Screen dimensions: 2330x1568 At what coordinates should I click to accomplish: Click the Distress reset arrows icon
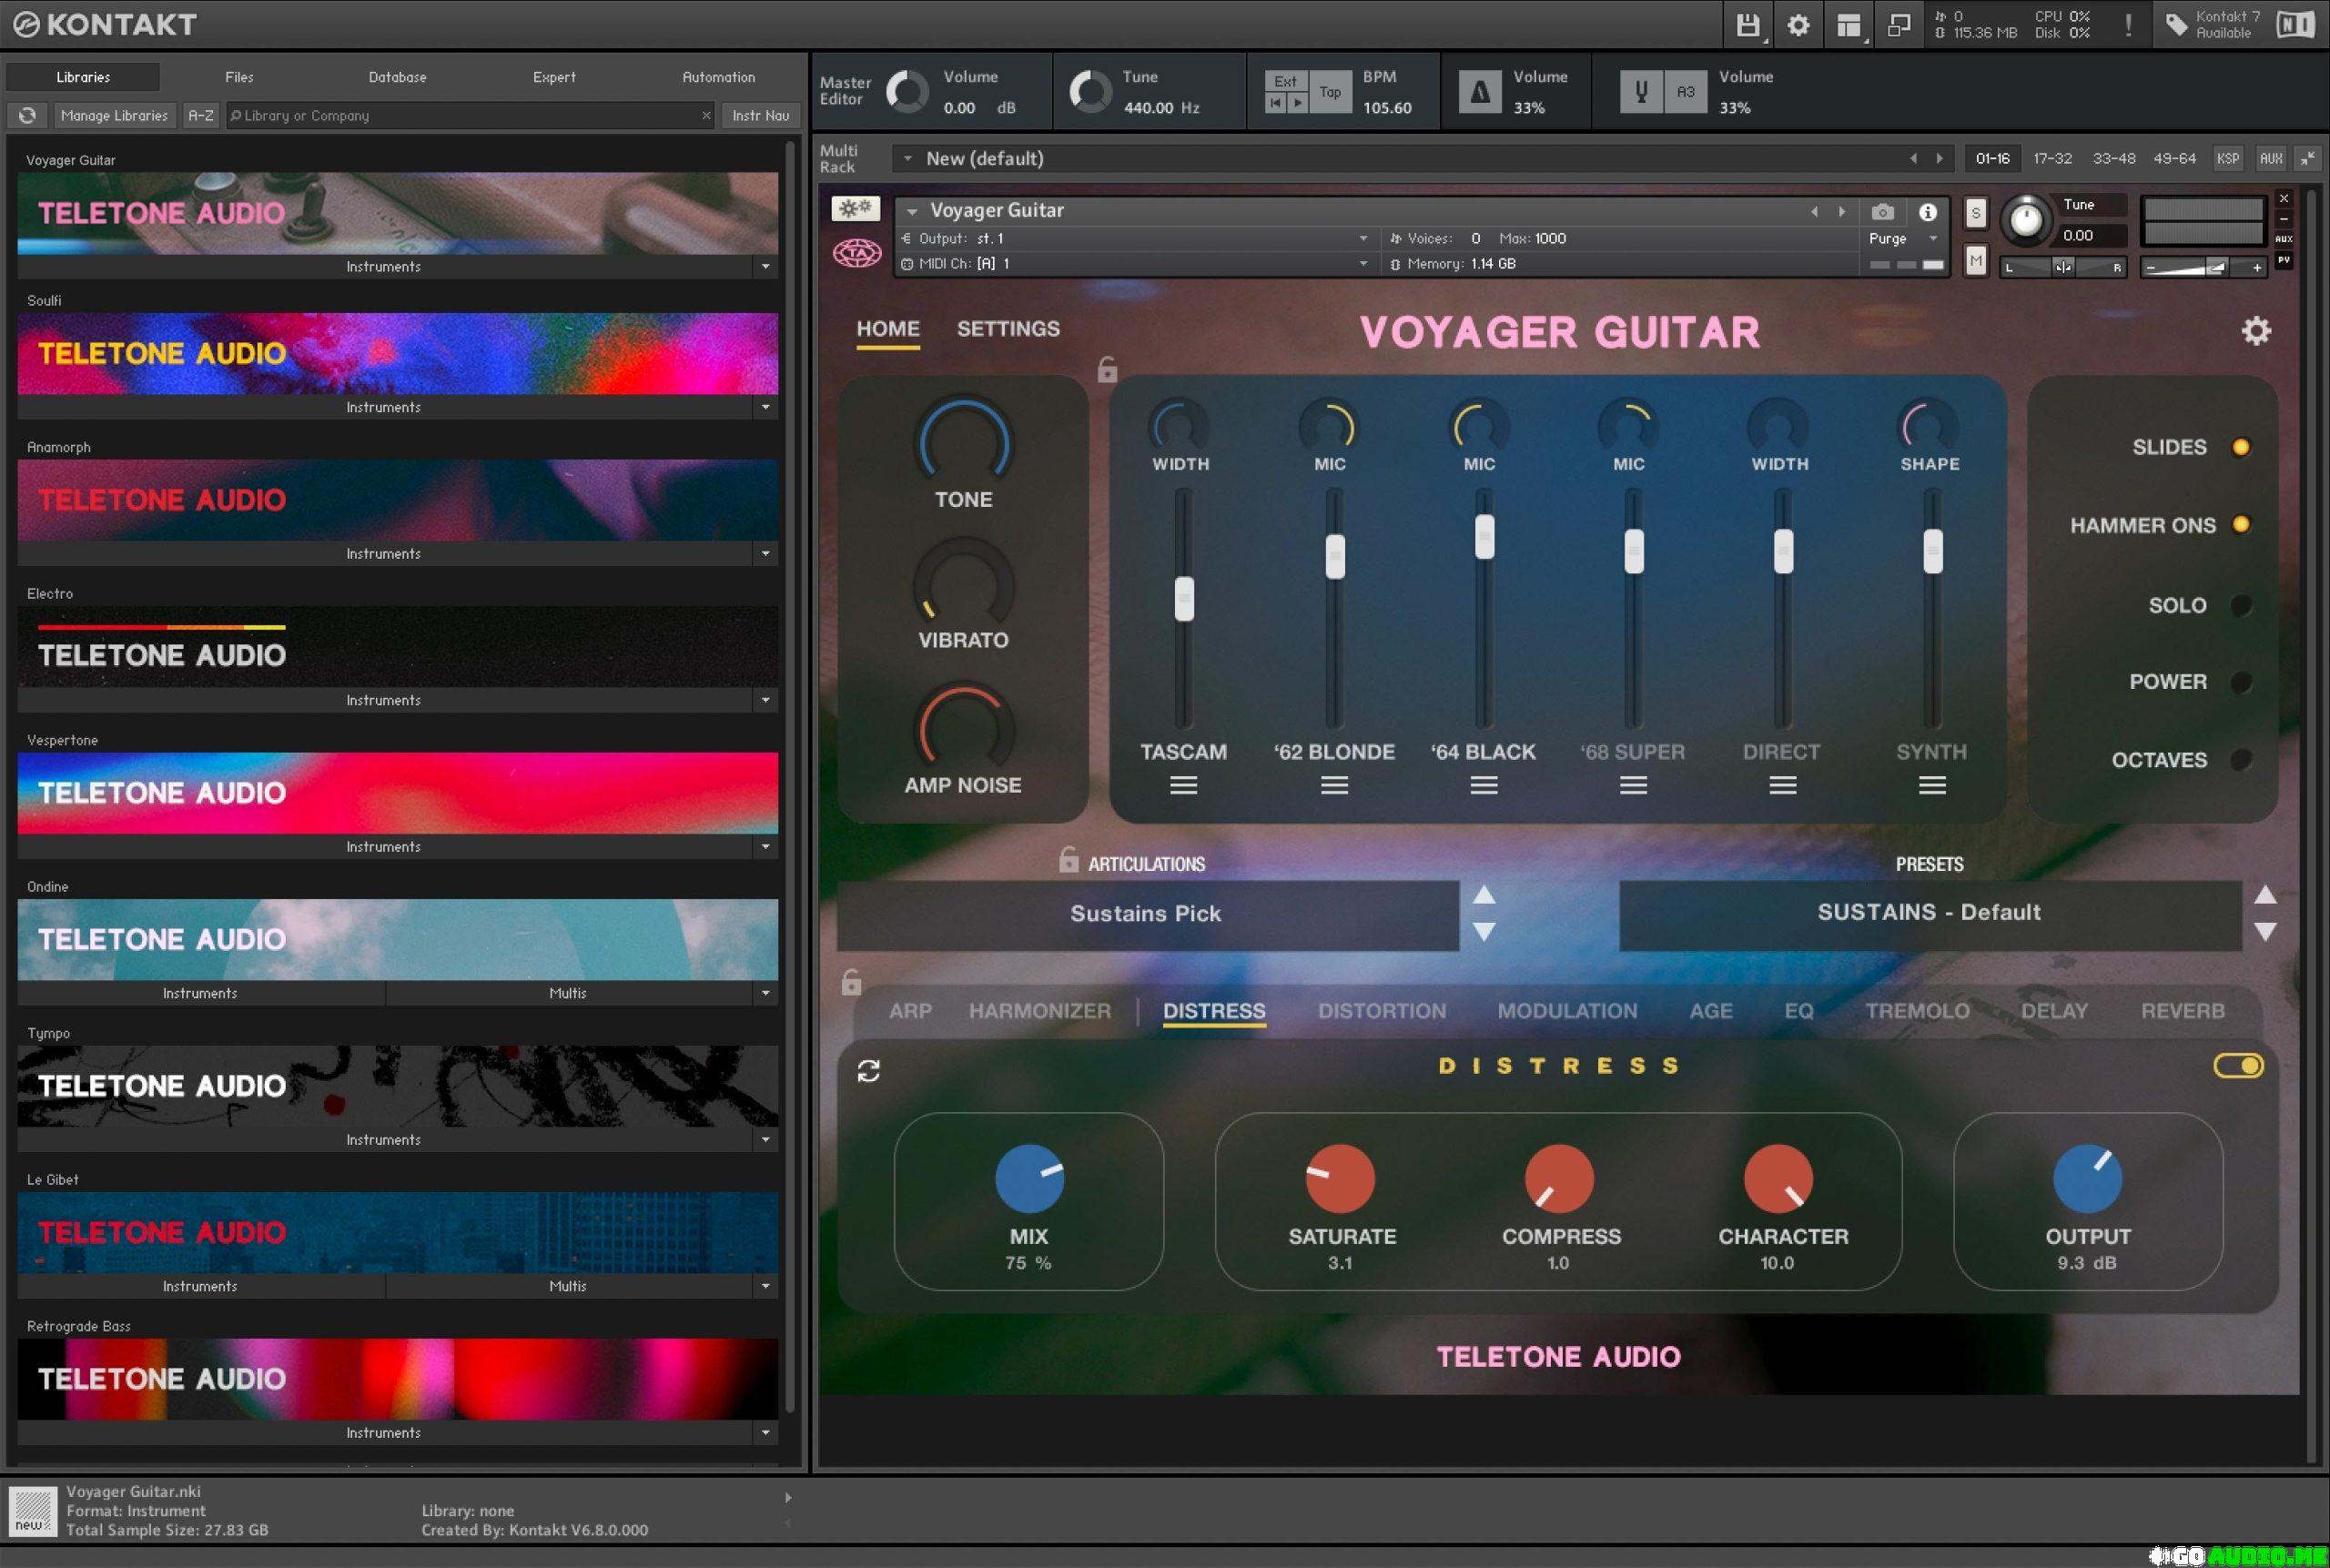[868, 1071]
